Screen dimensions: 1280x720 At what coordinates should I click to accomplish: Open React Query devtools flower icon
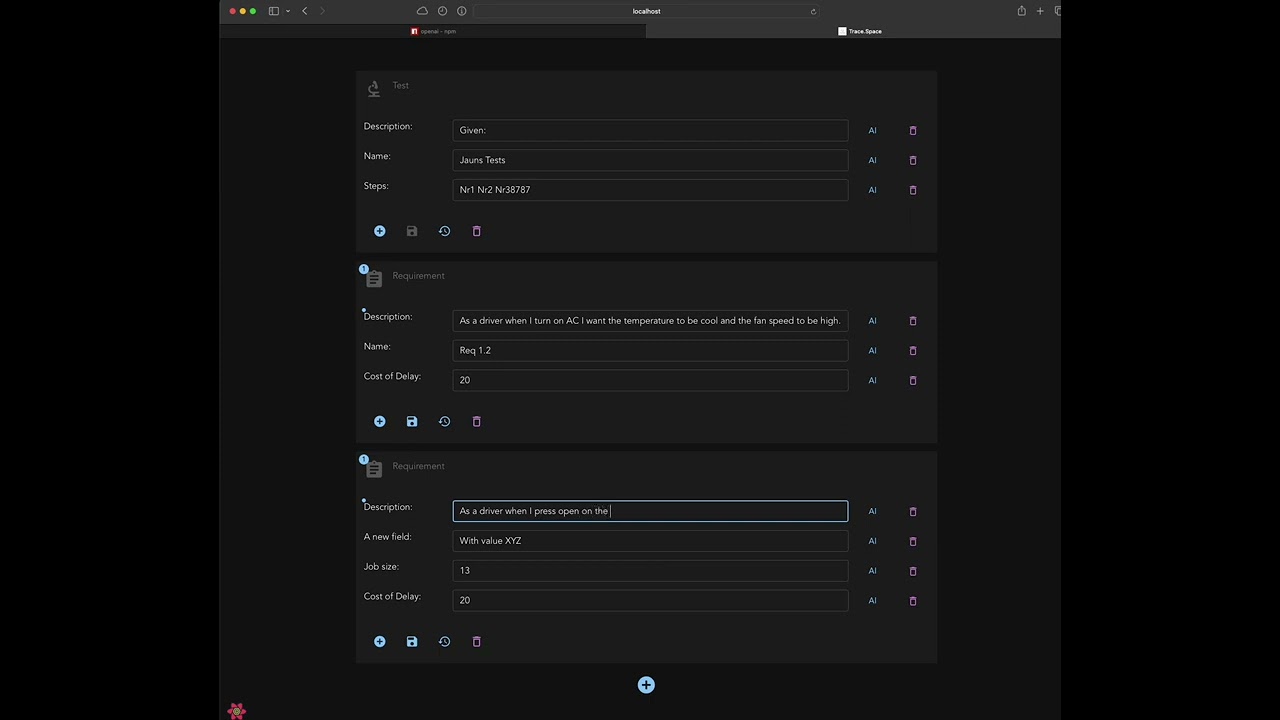coord(237,711)
